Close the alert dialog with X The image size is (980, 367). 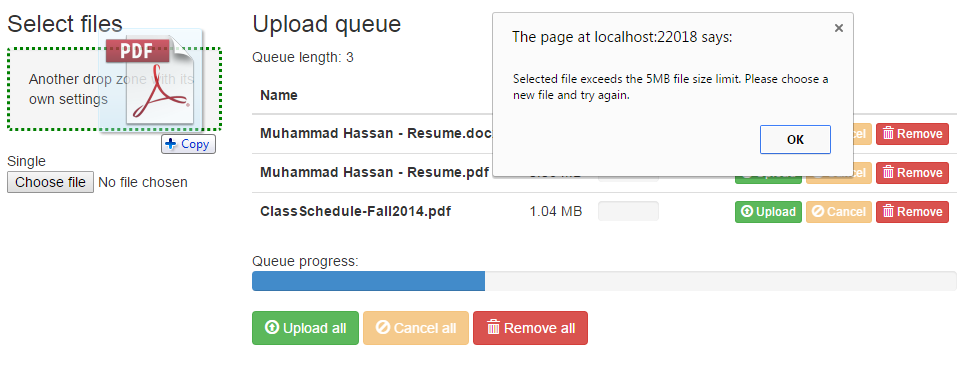(839, 28)
